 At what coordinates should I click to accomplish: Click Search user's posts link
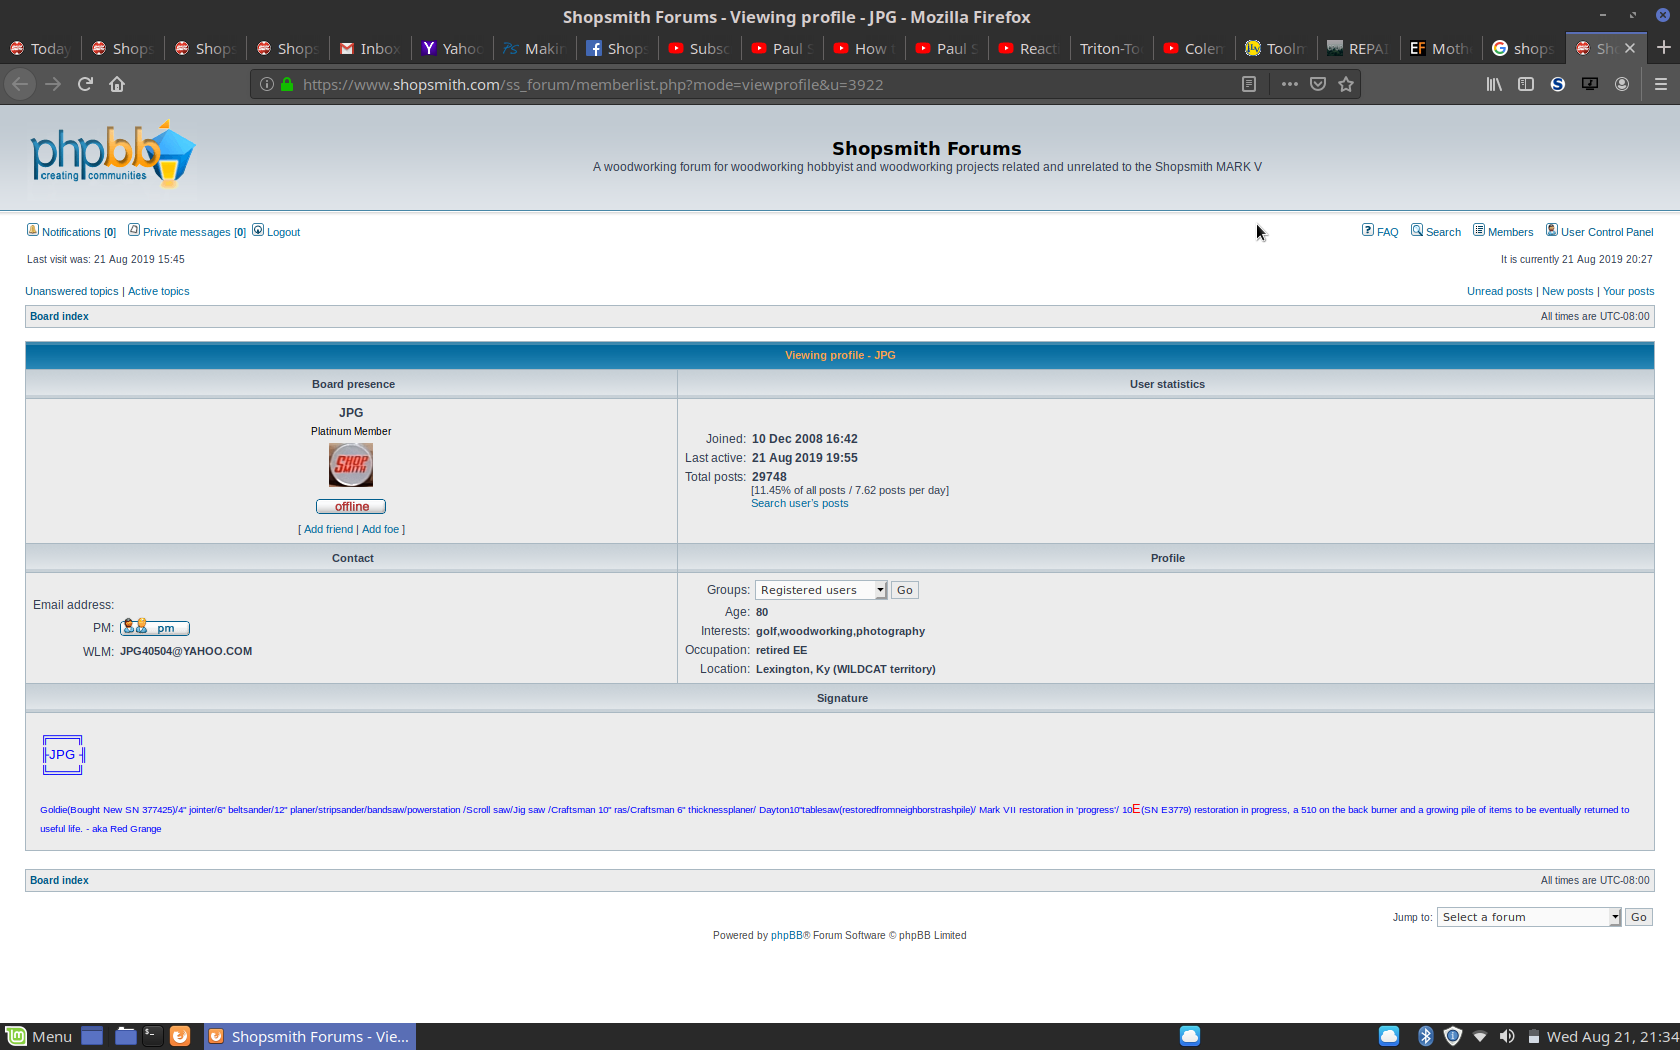(x=799, y=503)
